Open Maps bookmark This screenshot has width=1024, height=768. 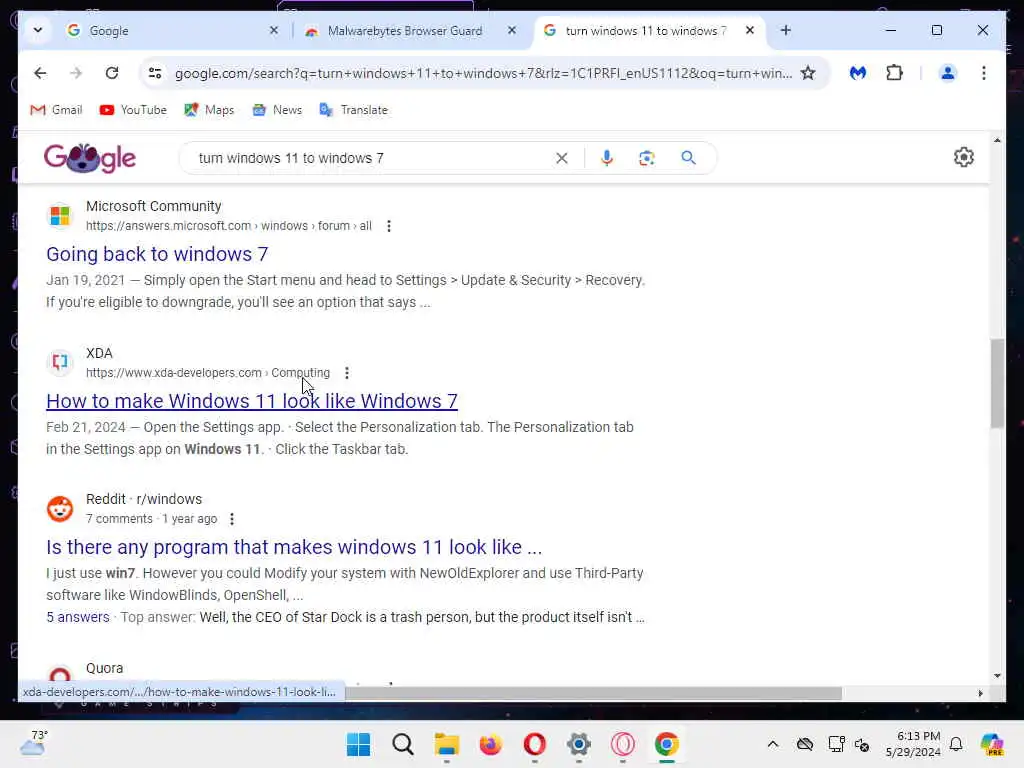209,110
